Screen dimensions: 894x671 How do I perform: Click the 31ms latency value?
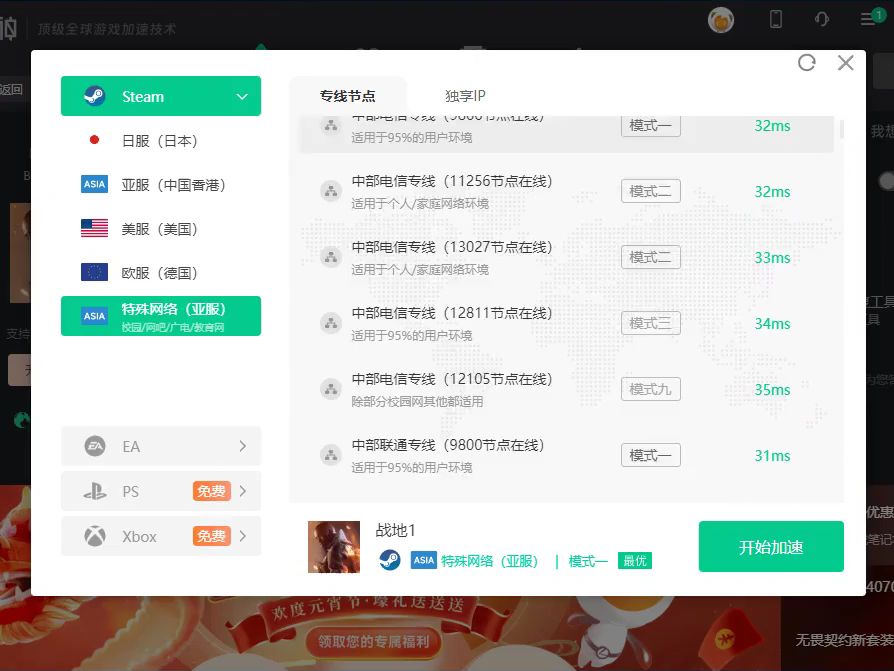point(772,456)
